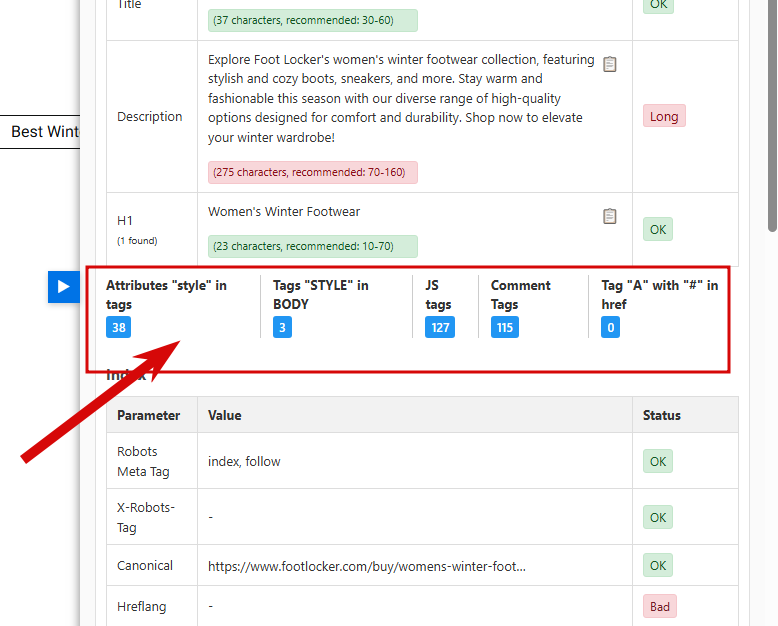
Task: Click the OK status for H1 row
Action: 657,230
